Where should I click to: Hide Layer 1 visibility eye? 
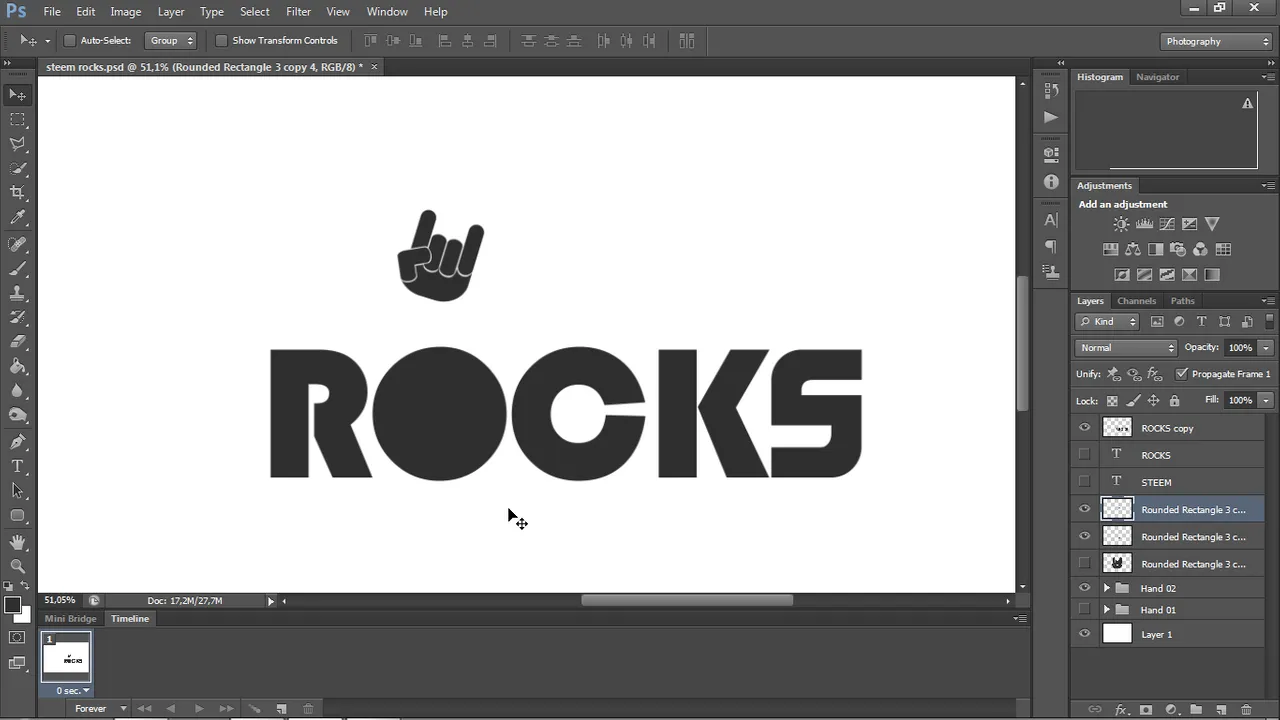1084,634
